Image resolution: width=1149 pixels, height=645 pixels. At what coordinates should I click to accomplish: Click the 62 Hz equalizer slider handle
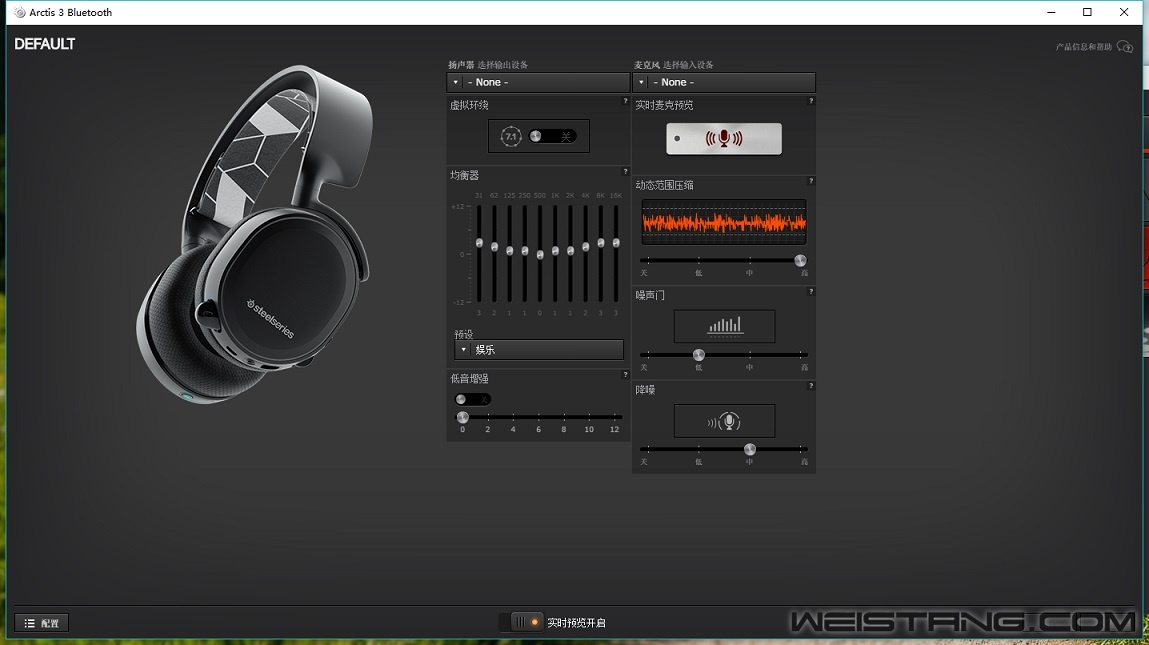pyautogui.click(x=495, y=247)
